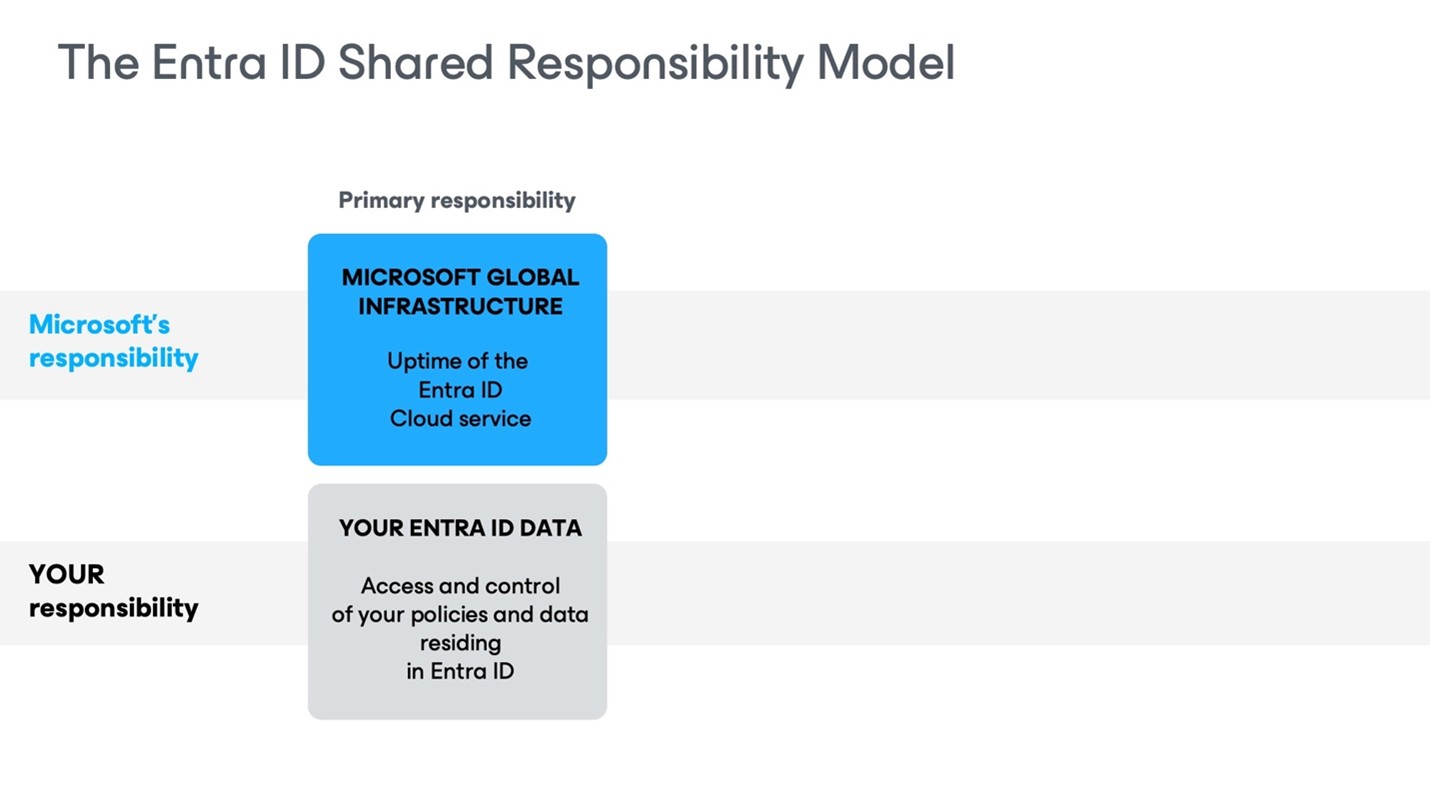The width and height of the screenshot is (1430, 804).
Task: Click the slide title 'The Entra ID Shared Responsibility Model'
Action: (x=506, y=63)
